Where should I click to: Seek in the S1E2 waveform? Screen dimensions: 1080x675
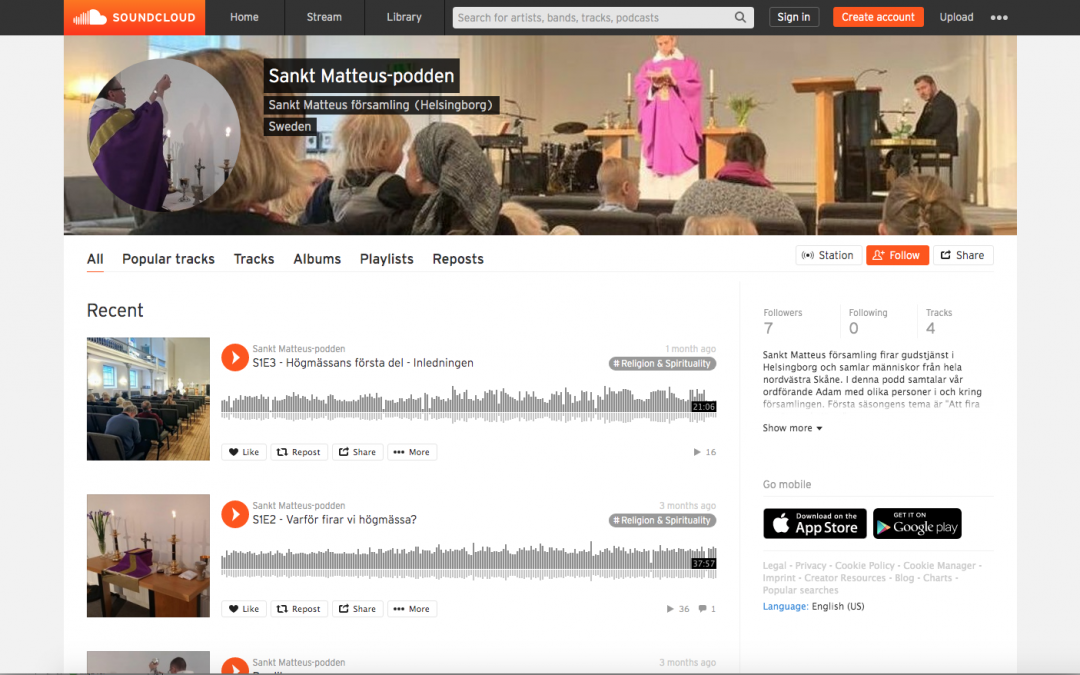click(x=468, y=561)
